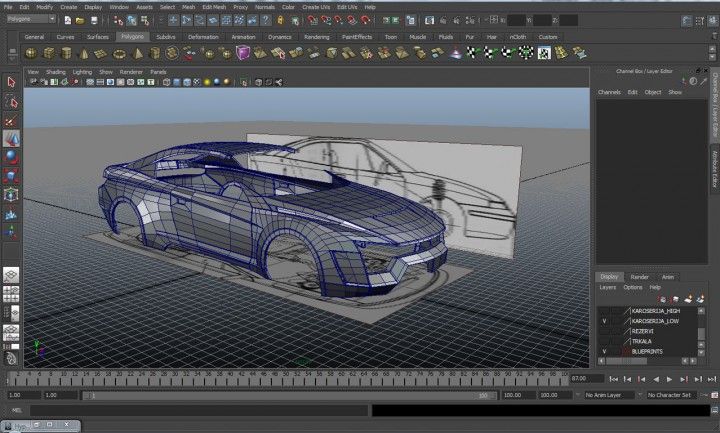Open the Render layer tab

pyautogui.click(x=639, y=277)
